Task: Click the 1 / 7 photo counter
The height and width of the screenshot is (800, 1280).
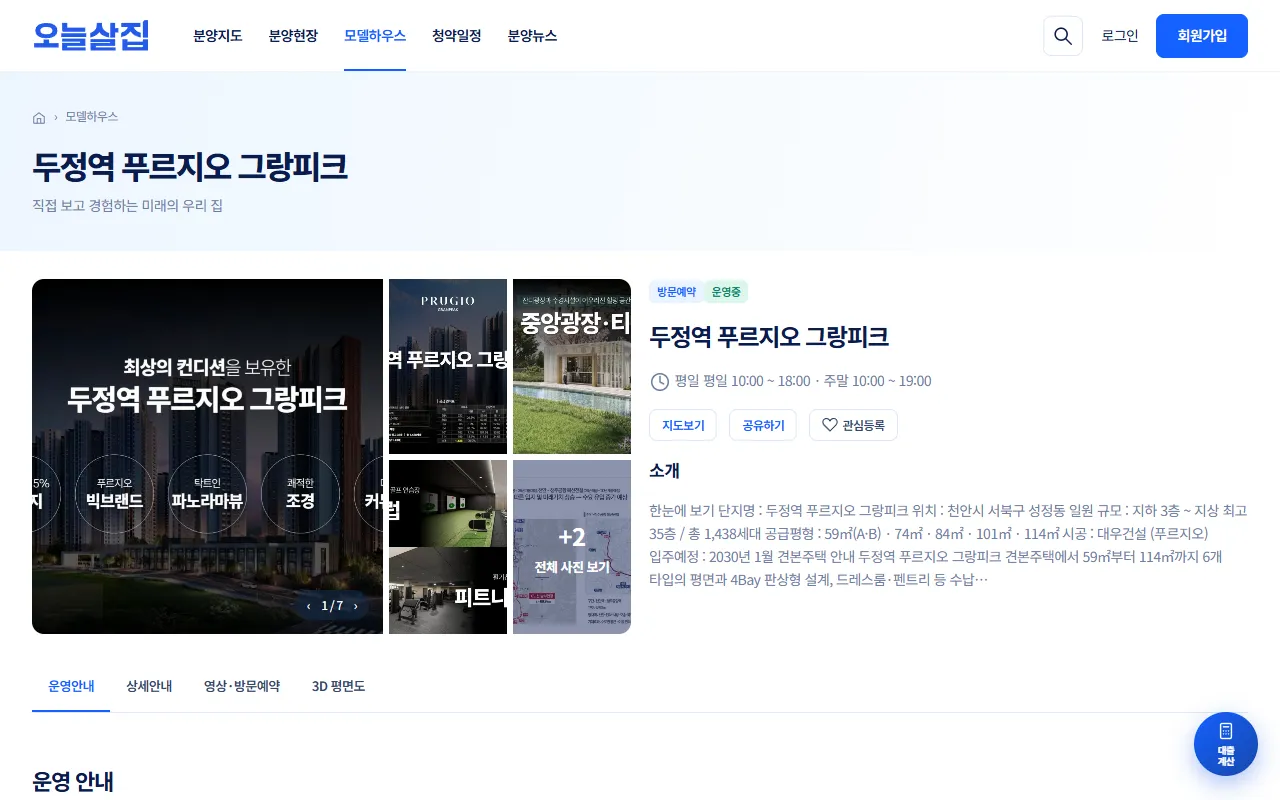Action: (x=332, y=606)
